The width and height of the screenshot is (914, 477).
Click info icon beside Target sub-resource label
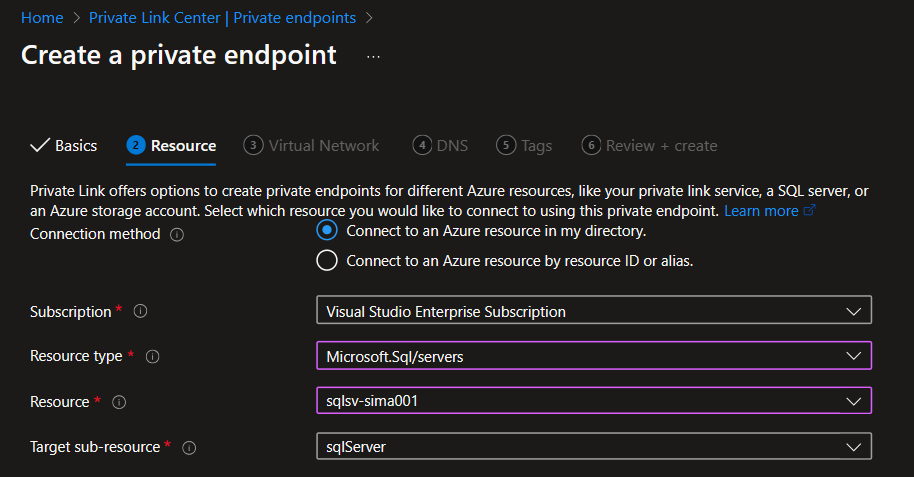[189, 447]
